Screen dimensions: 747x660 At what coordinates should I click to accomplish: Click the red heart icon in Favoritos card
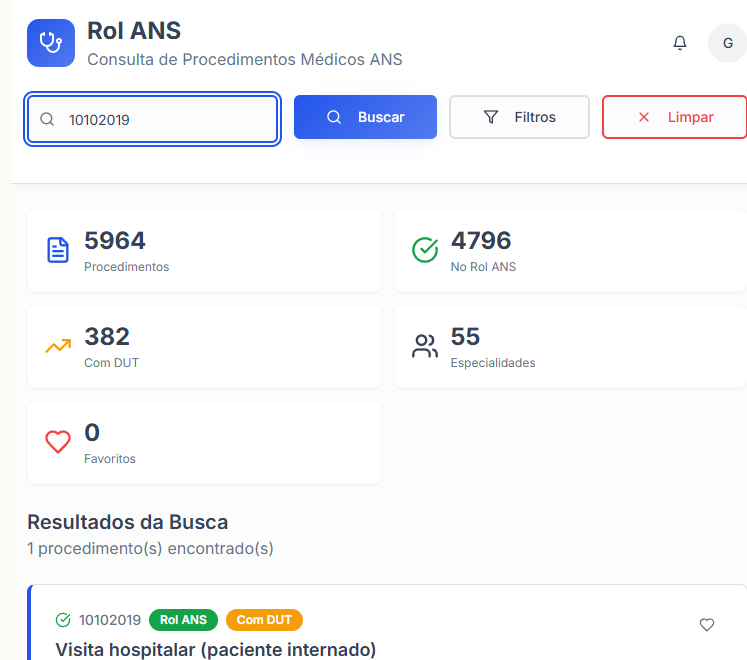59,442
